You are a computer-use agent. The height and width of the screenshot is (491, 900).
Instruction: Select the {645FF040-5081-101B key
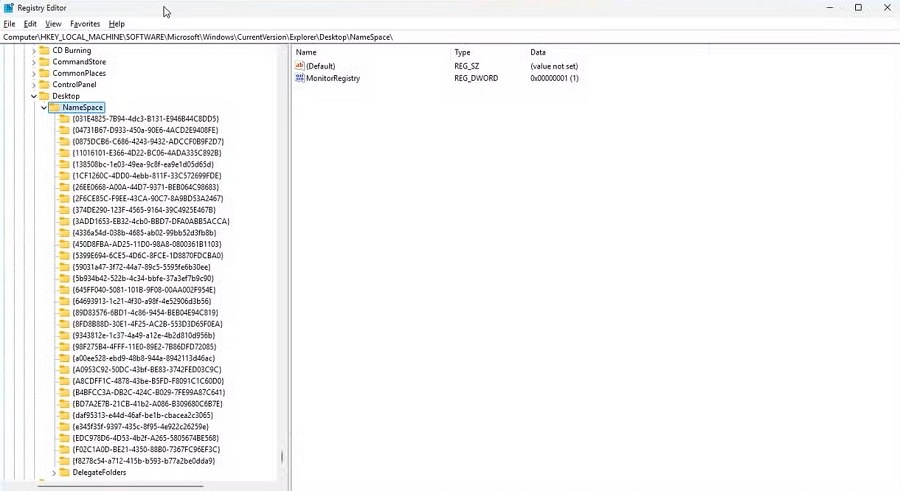[x=144, y=290]
